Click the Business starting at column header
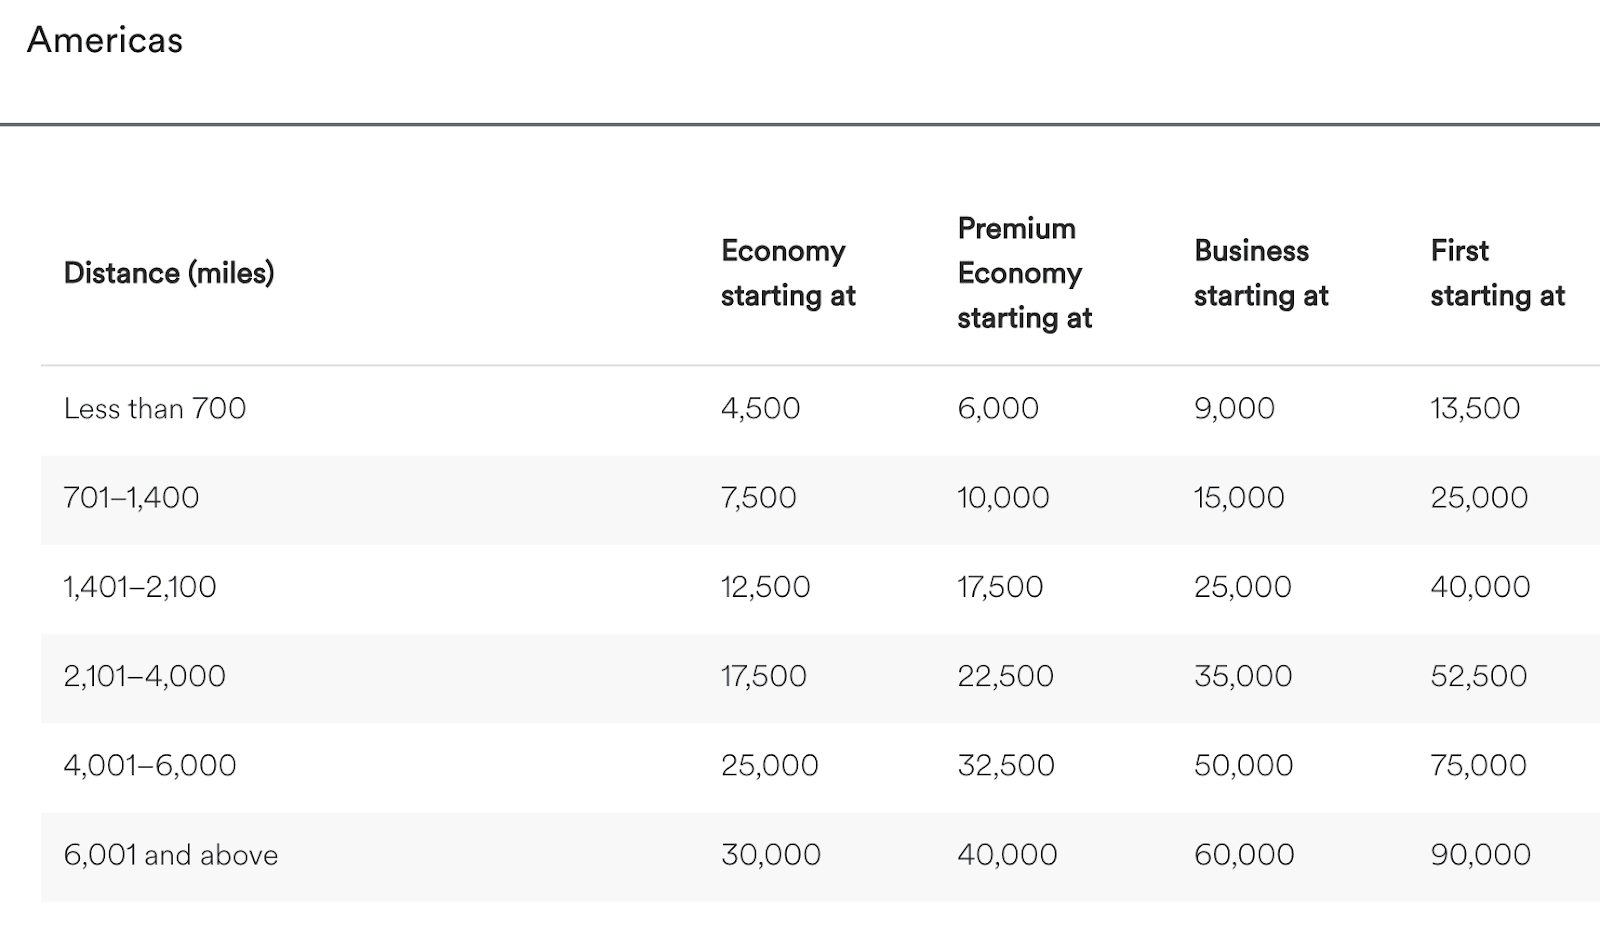This screenshot has width=1600, height=941. (1261, 273)
